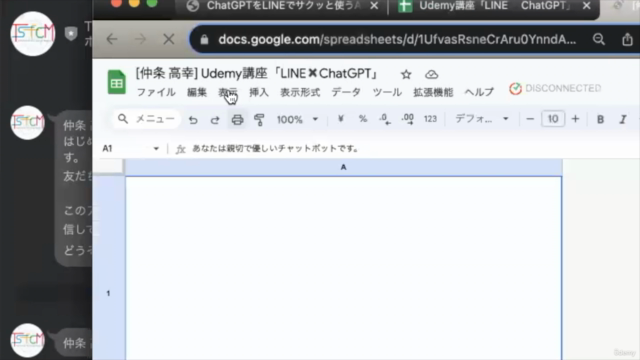Open the 編集 menu

click(x=197, y=92)
